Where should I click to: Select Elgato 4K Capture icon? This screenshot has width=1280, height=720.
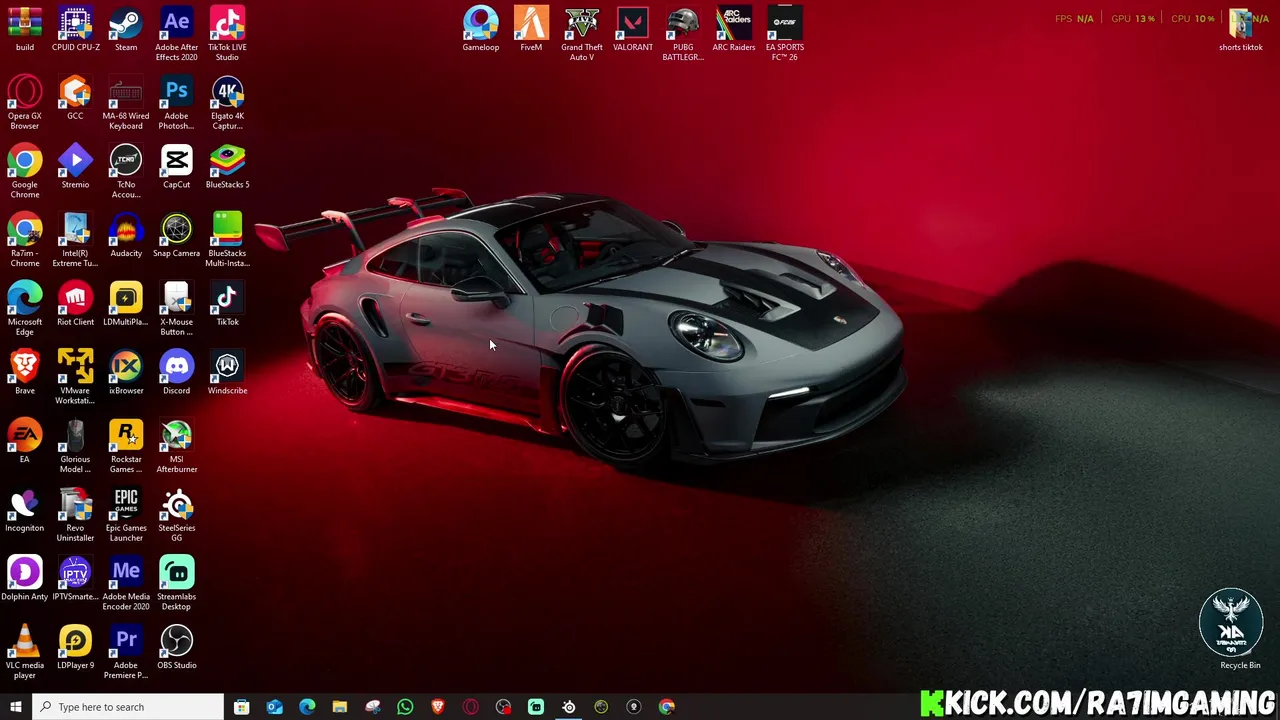(227, 102)
